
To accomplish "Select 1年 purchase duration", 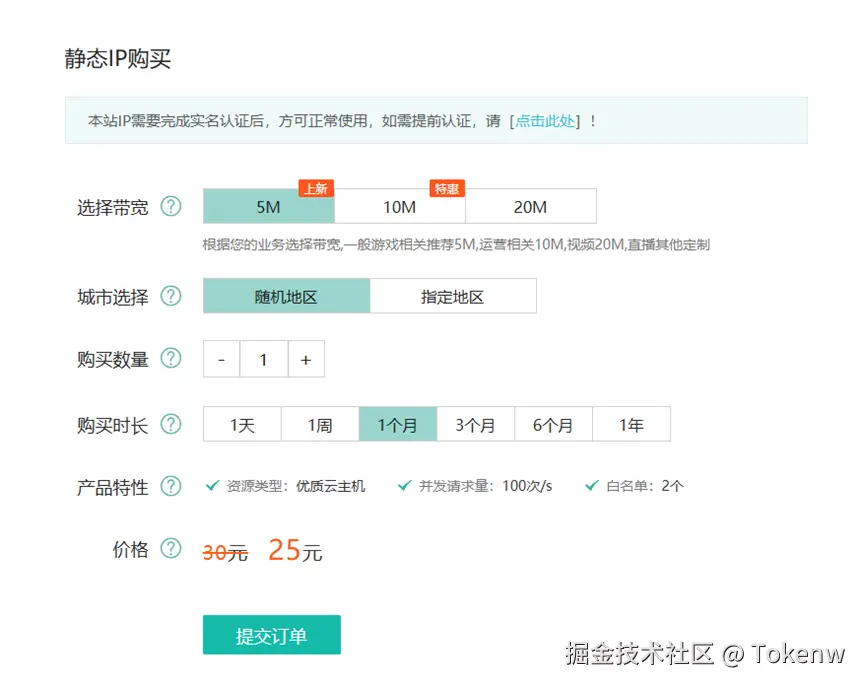I will [x=631, y=425].
